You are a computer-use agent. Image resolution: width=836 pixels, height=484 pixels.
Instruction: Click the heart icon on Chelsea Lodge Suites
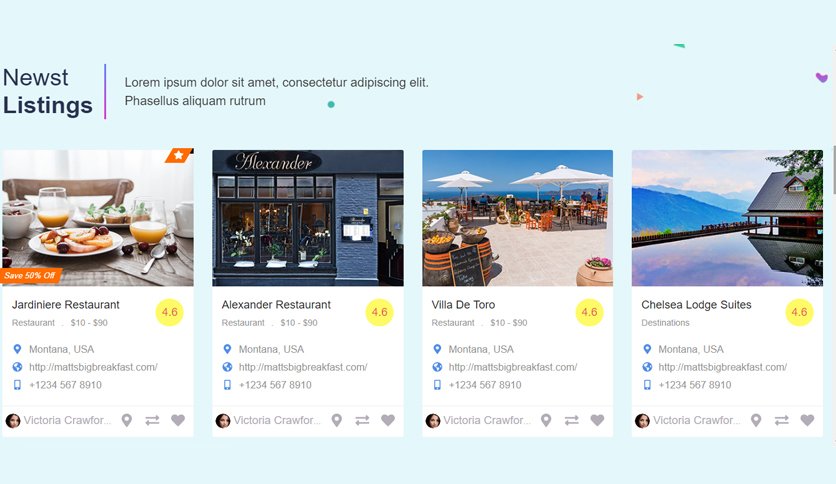[x=808, y=421]
